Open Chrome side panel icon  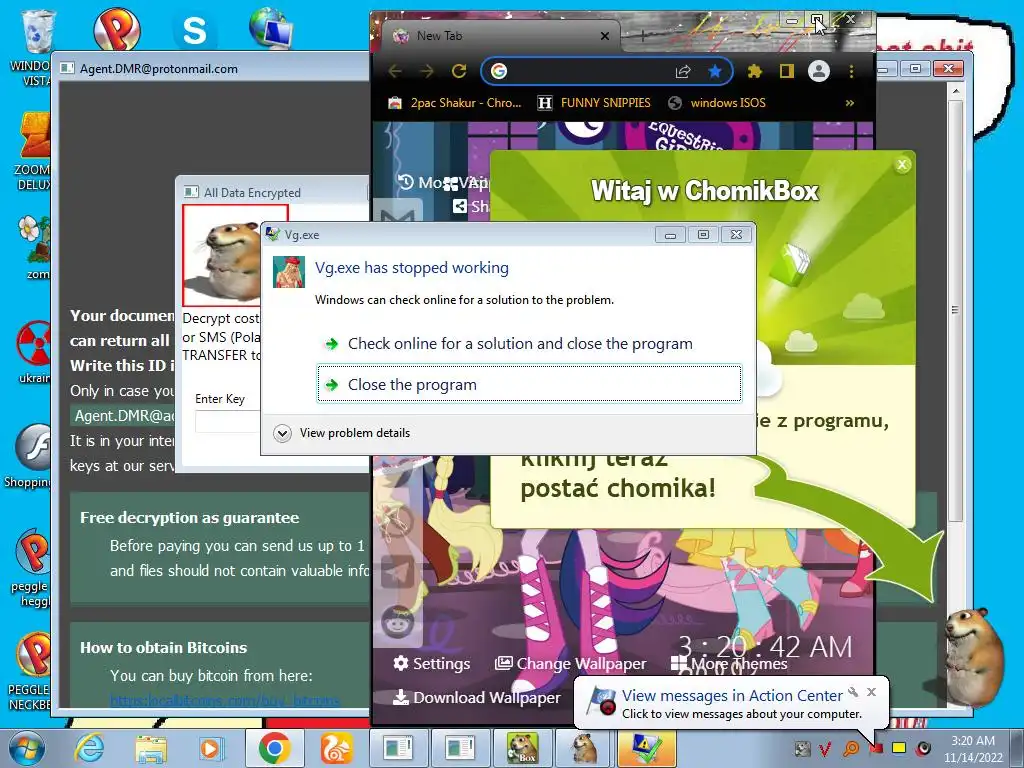(787, 71)
